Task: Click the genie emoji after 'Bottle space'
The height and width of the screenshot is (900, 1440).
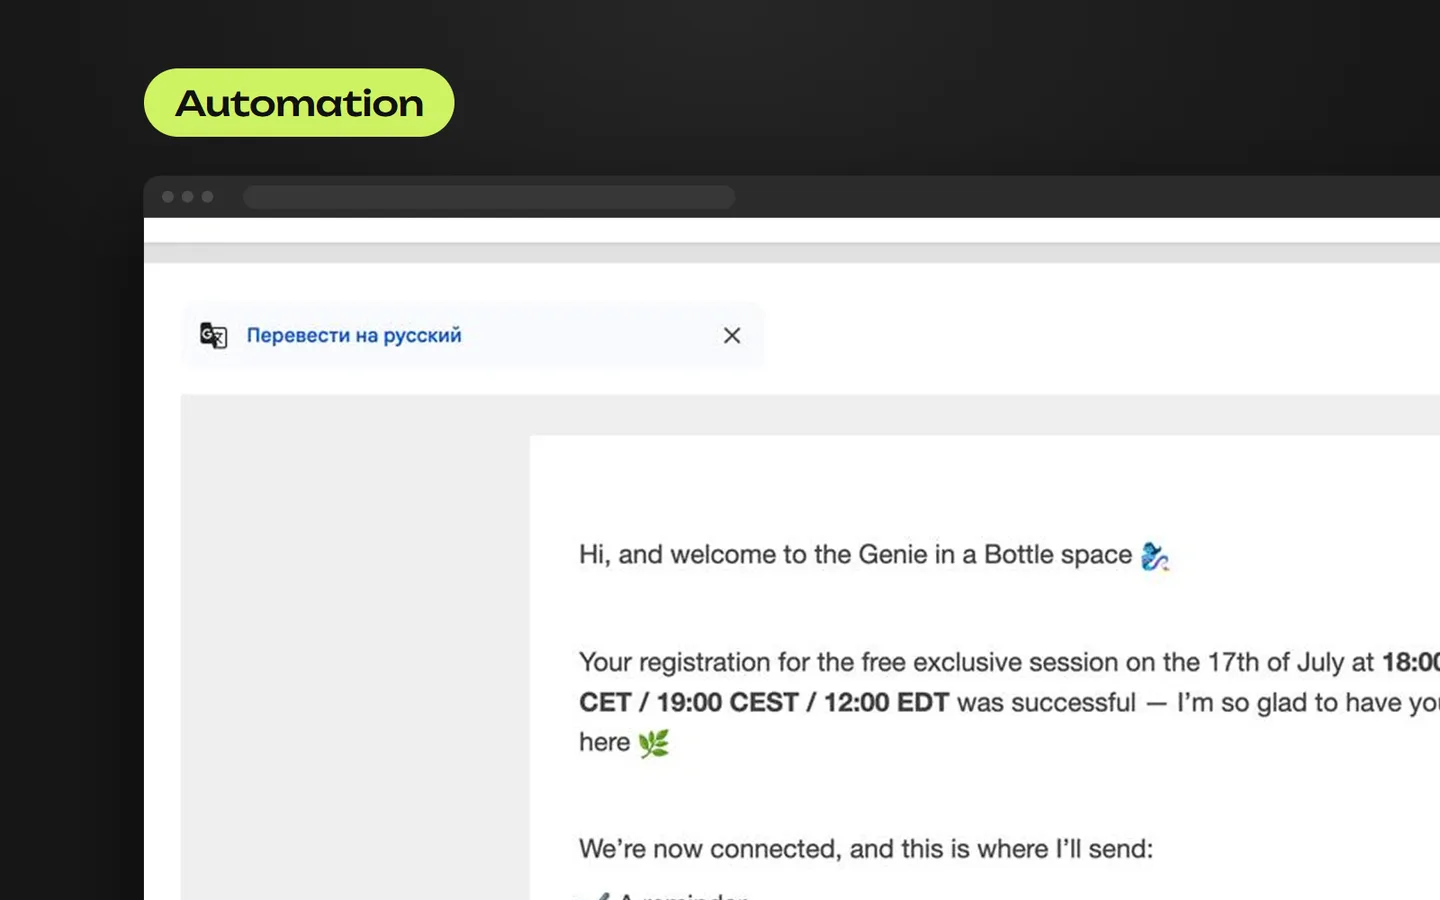Action: pyautogui.click(x=1155, y=555)
